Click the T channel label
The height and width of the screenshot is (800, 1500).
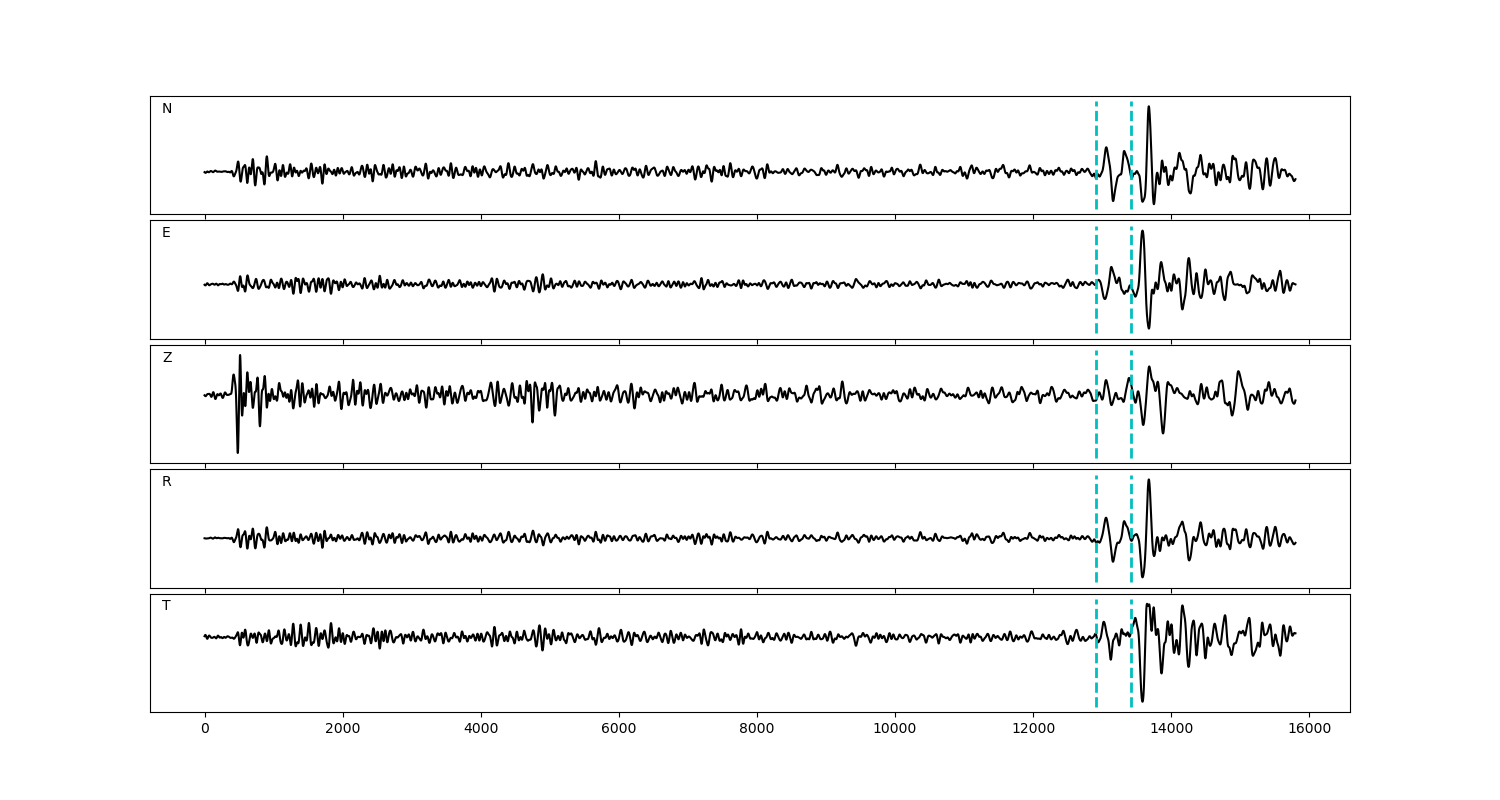[x=166, y=606]
